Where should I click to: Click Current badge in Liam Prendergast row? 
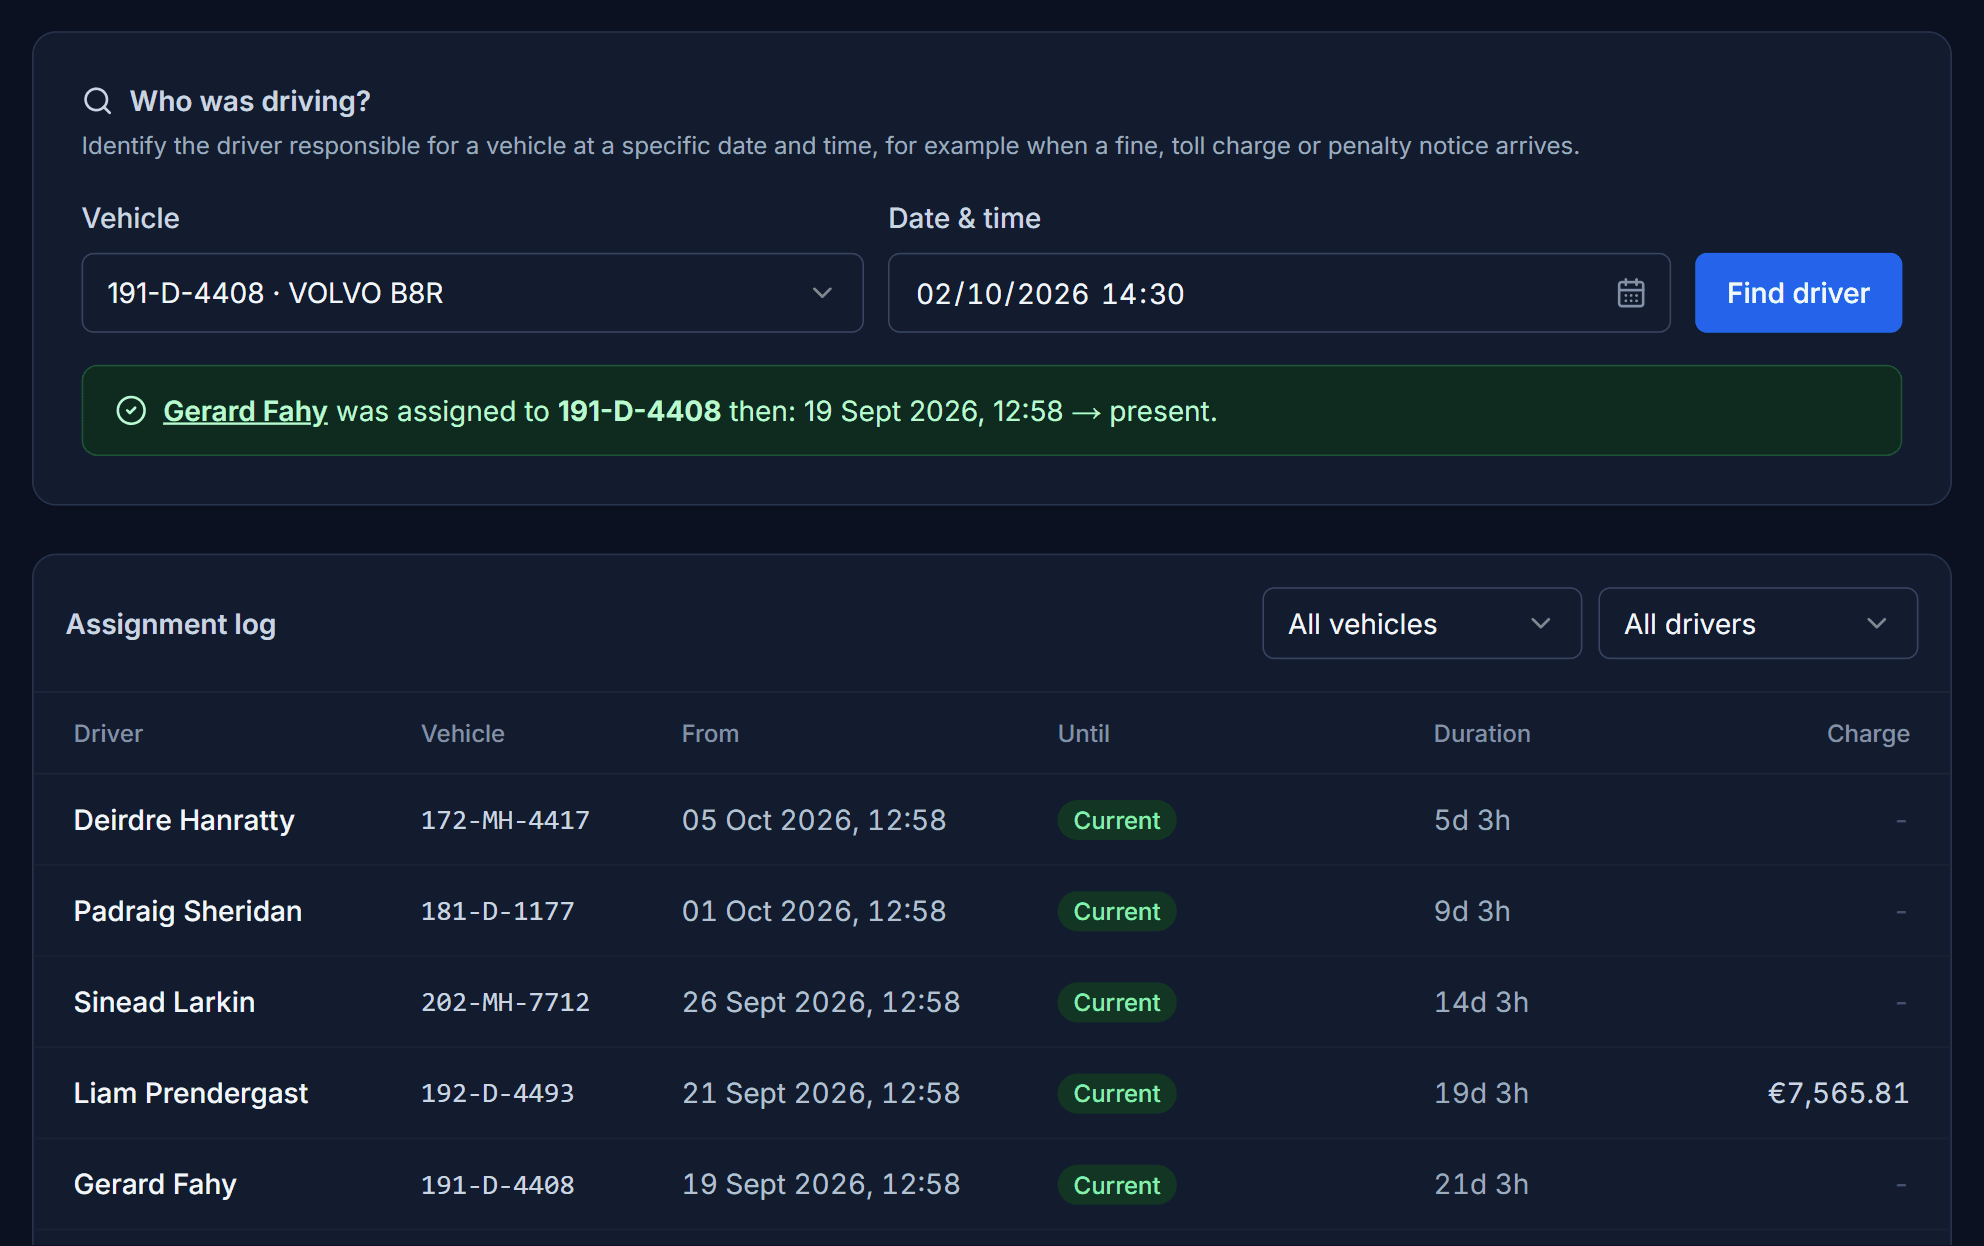pyautogui.click(x=1117, y=1093)
